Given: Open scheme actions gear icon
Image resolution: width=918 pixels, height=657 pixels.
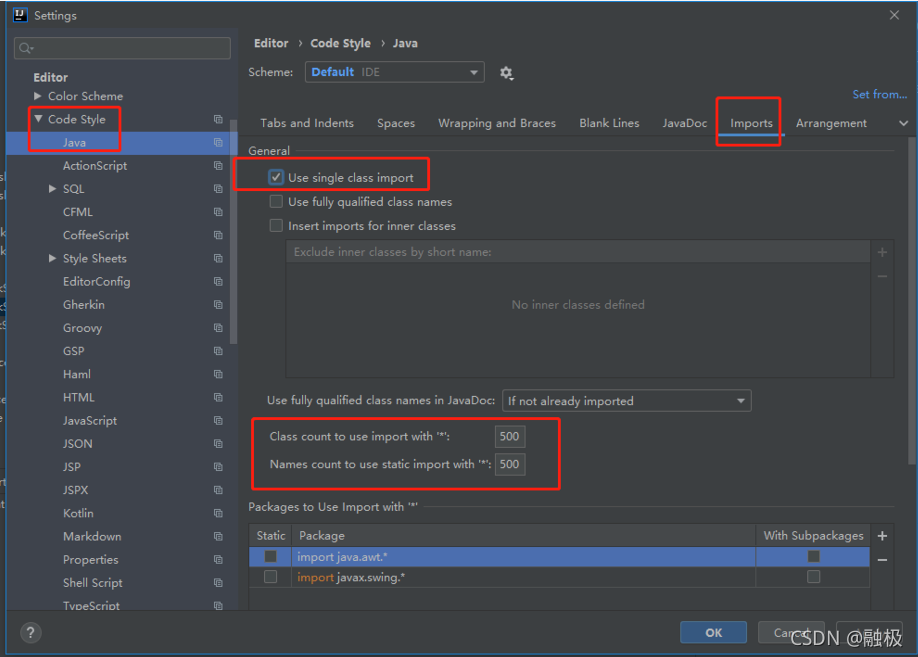Looking at the screenshot, I should point(506,73).
